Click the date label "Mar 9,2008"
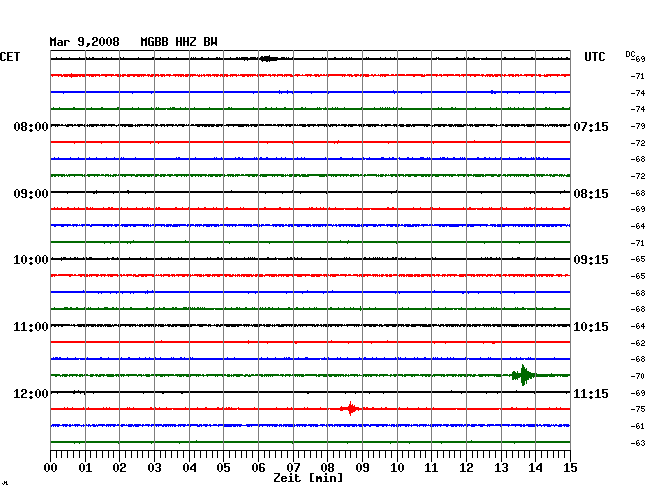The height and width of the screenshot is (494, 650). (84, 42)
